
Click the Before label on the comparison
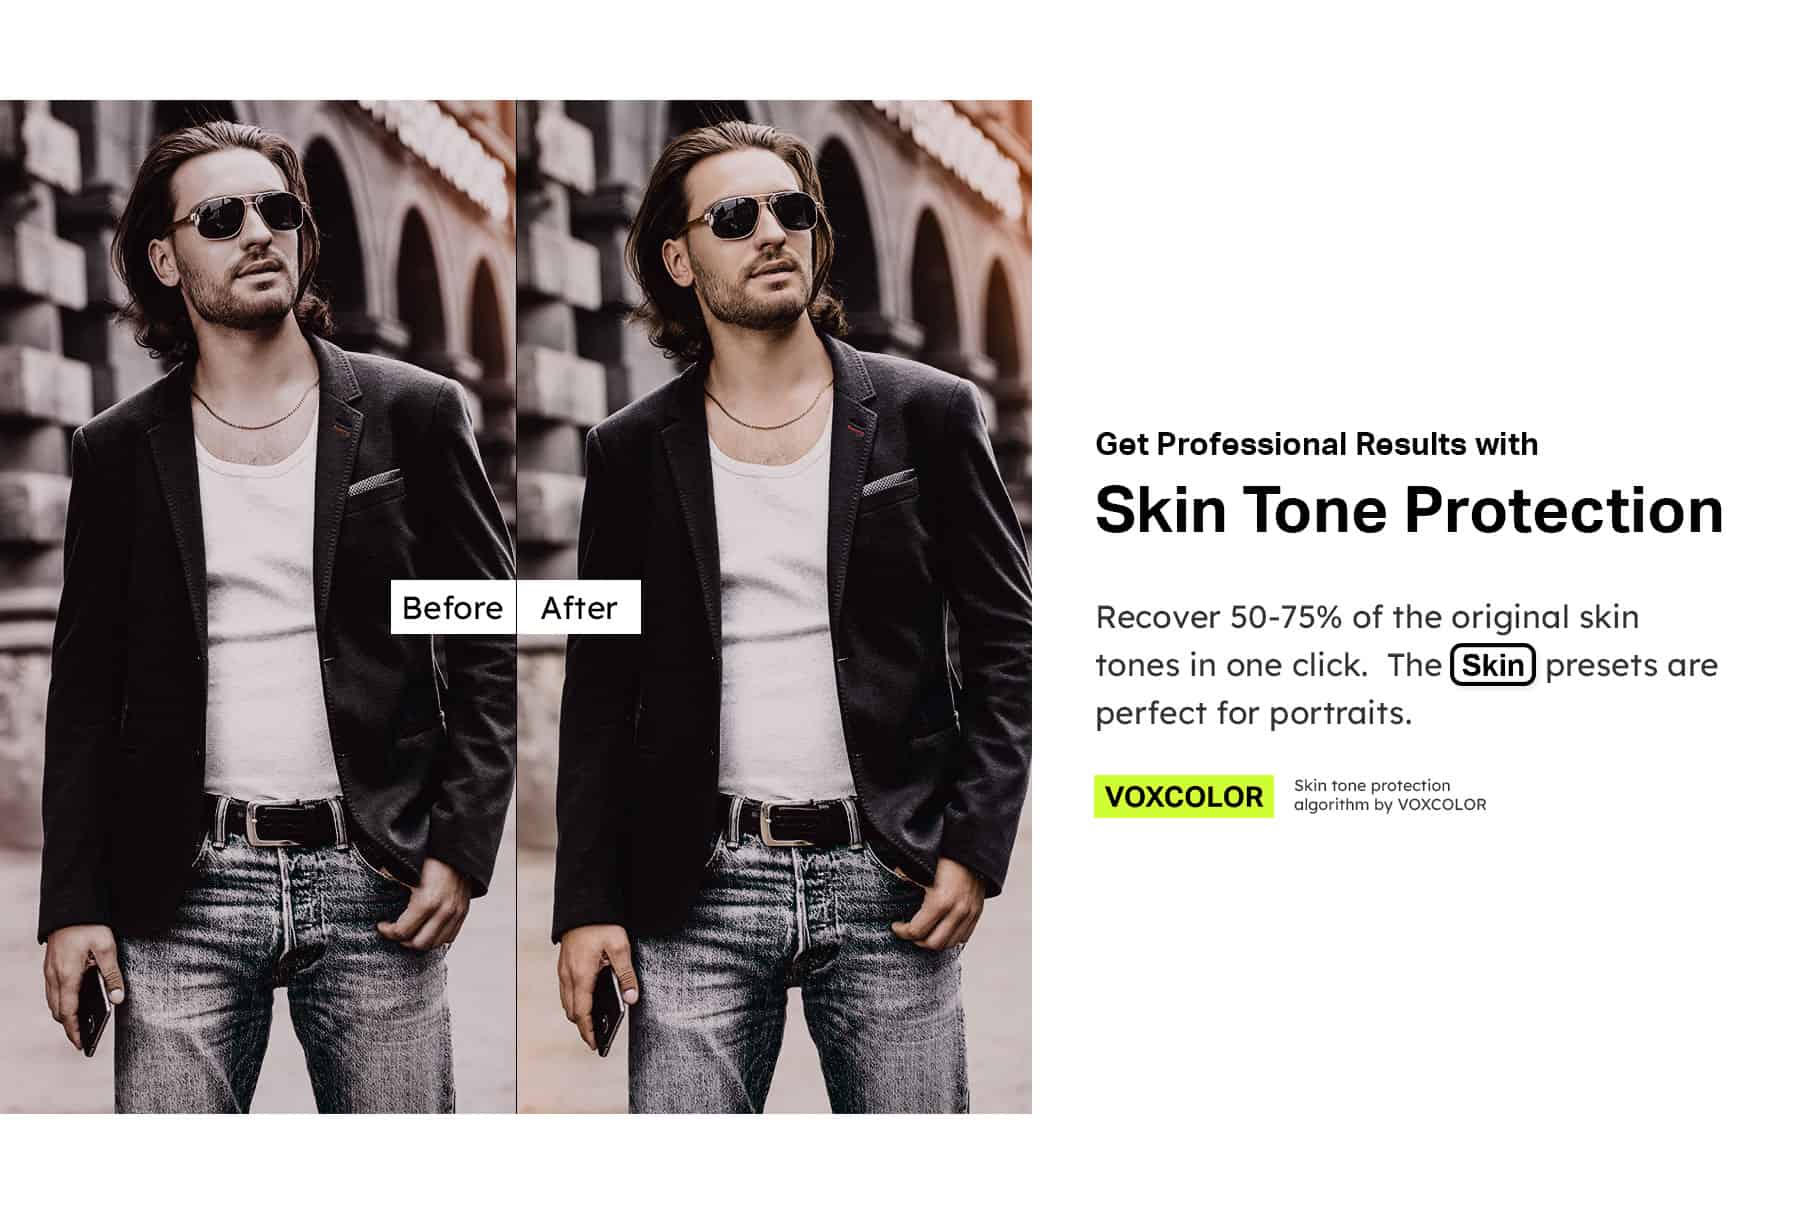tap(452, 607)
